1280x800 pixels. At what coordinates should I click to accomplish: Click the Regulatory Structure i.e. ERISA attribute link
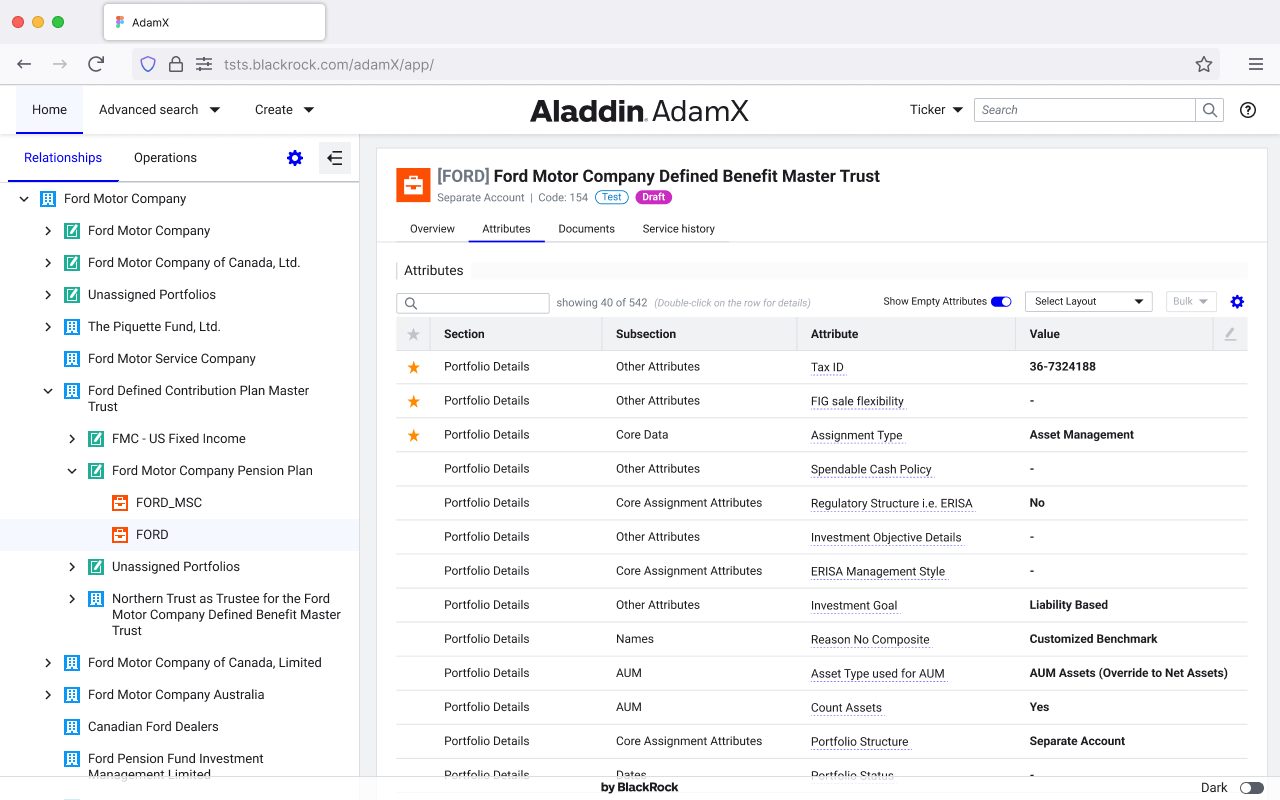[892, 503]
